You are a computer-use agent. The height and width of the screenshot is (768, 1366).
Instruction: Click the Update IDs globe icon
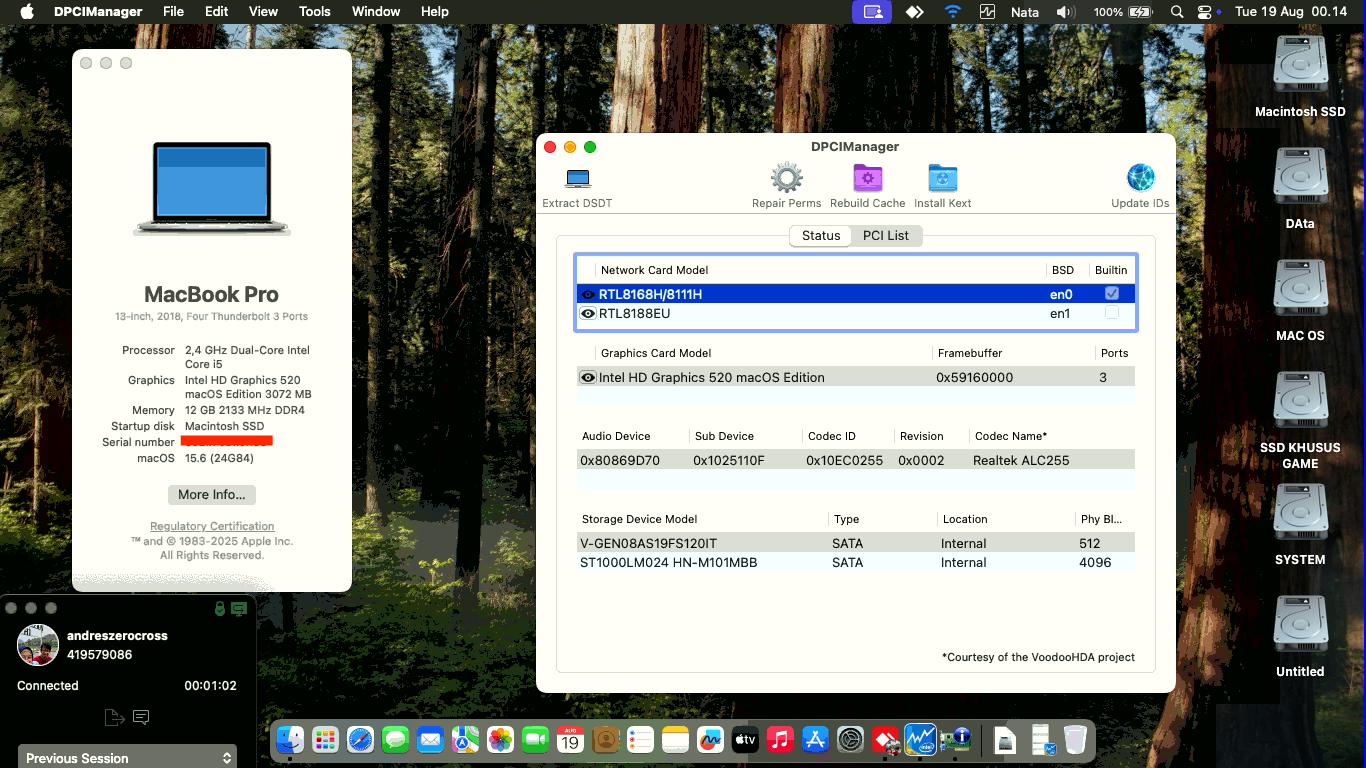click(1139, 177)
